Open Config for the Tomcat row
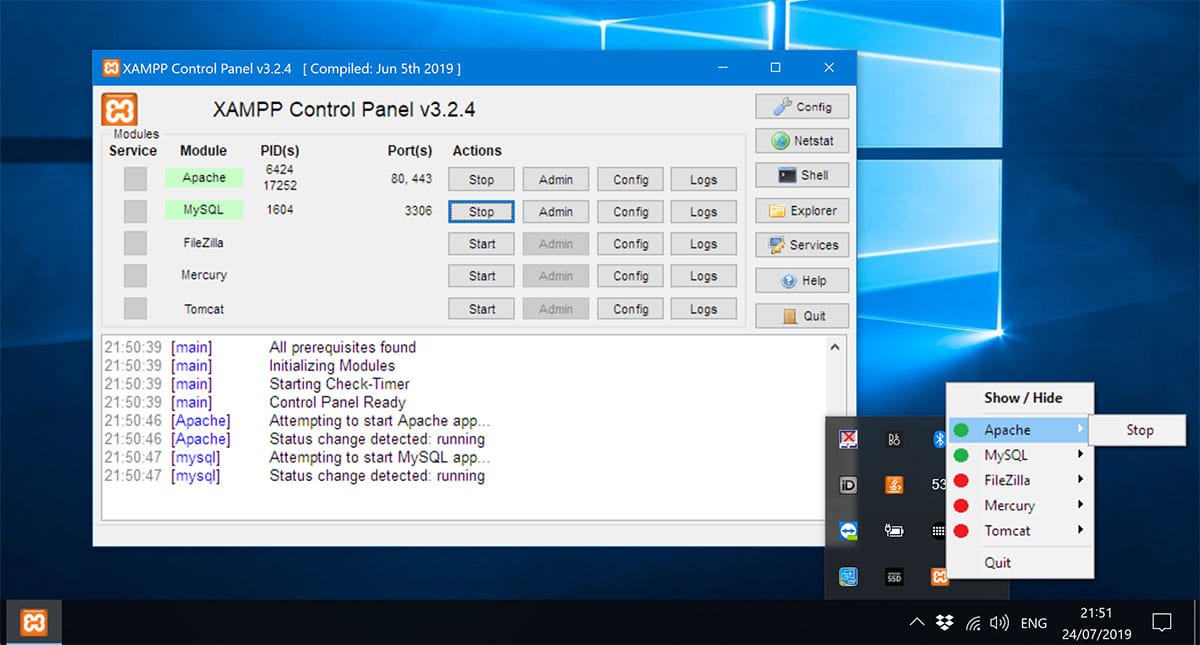The image size is (1200, 645). 631,309
